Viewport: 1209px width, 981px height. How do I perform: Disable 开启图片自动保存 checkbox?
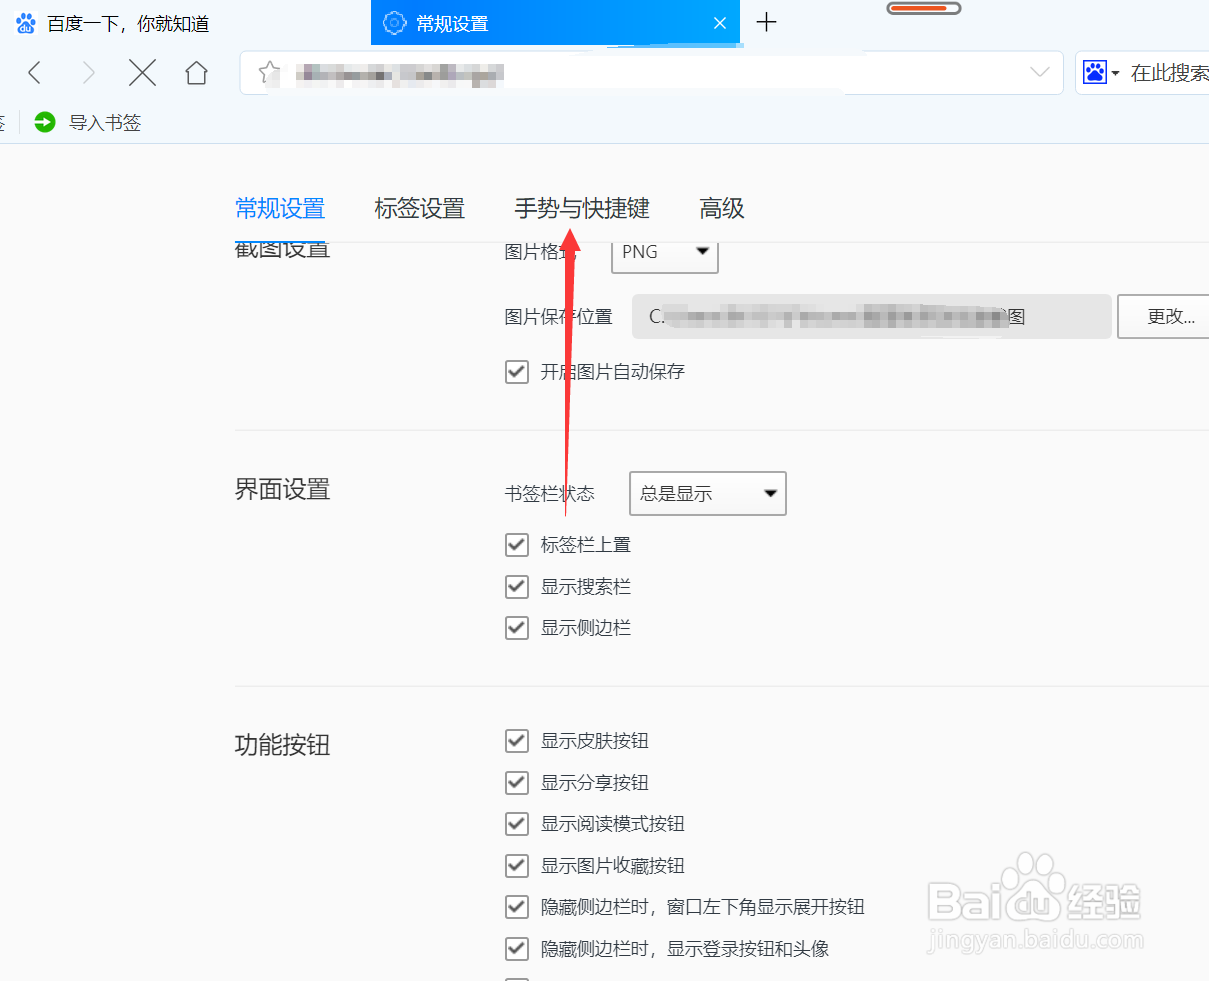pyautogui.click(x=517, y=371)
